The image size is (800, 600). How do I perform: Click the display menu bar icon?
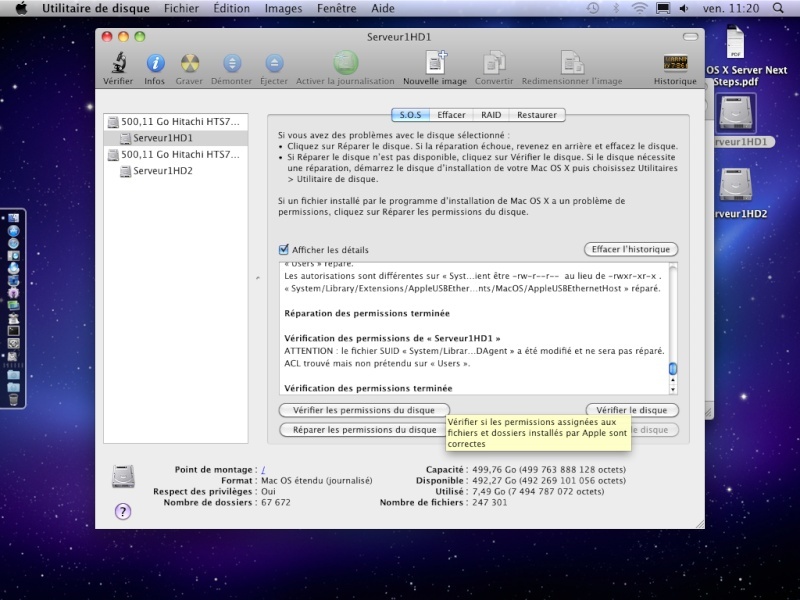[x=663, y=8]
